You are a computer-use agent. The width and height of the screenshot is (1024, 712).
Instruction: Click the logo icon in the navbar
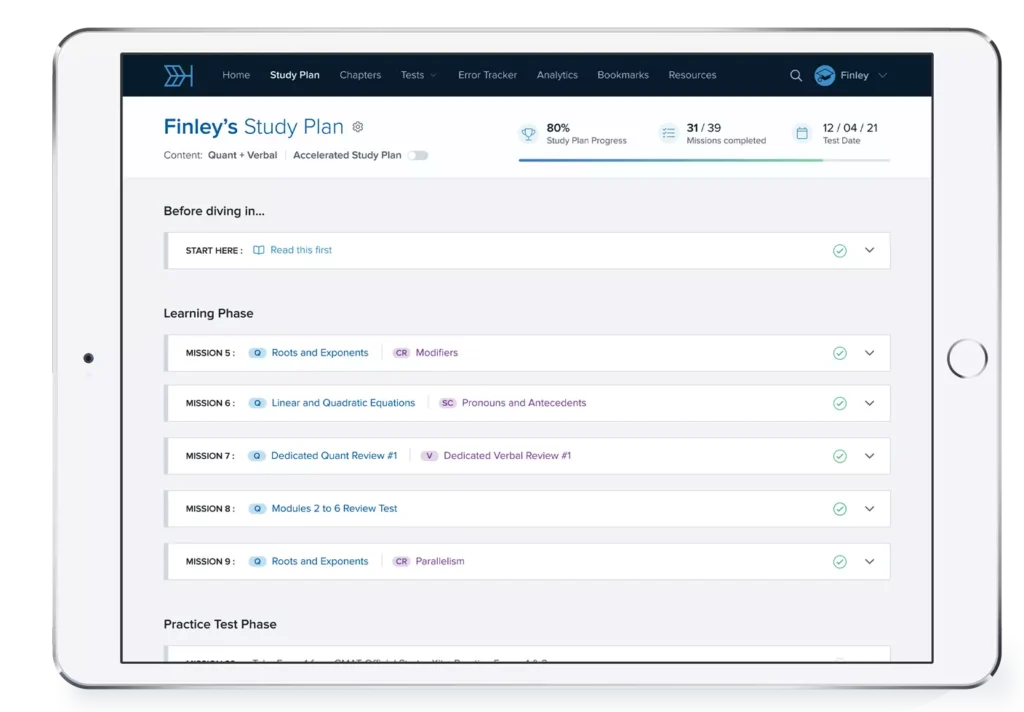(178, 76)
